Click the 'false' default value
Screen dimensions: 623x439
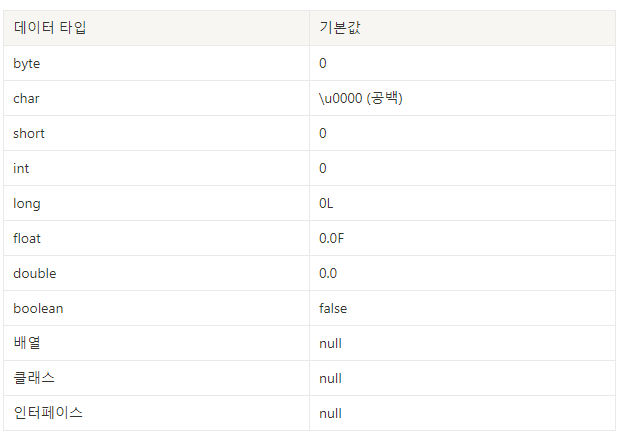click(333, 308)
